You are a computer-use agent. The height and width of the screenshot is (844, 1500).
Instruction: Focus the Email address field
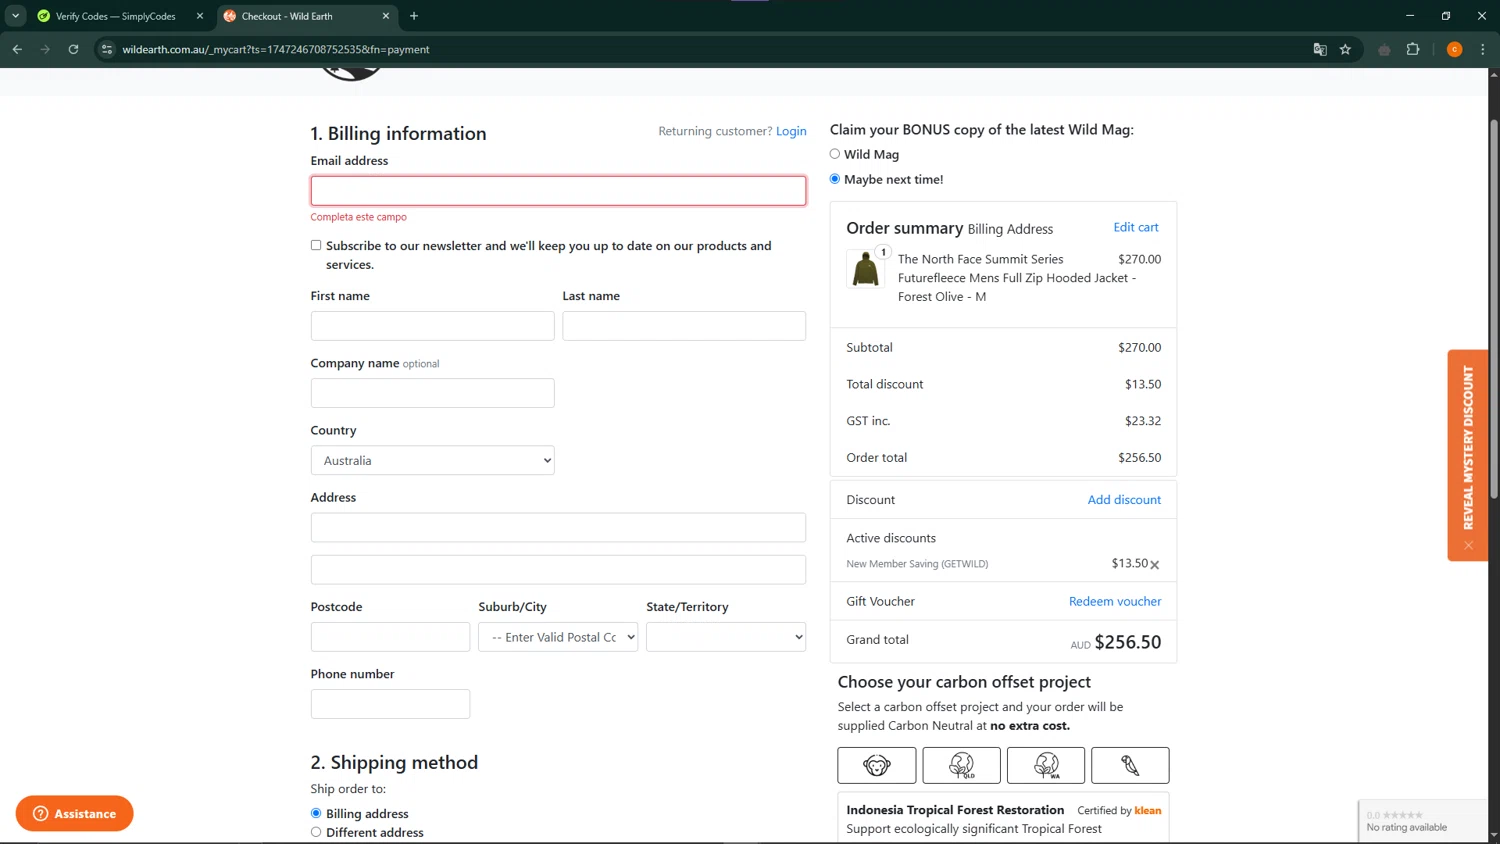[x=558, y=190]
